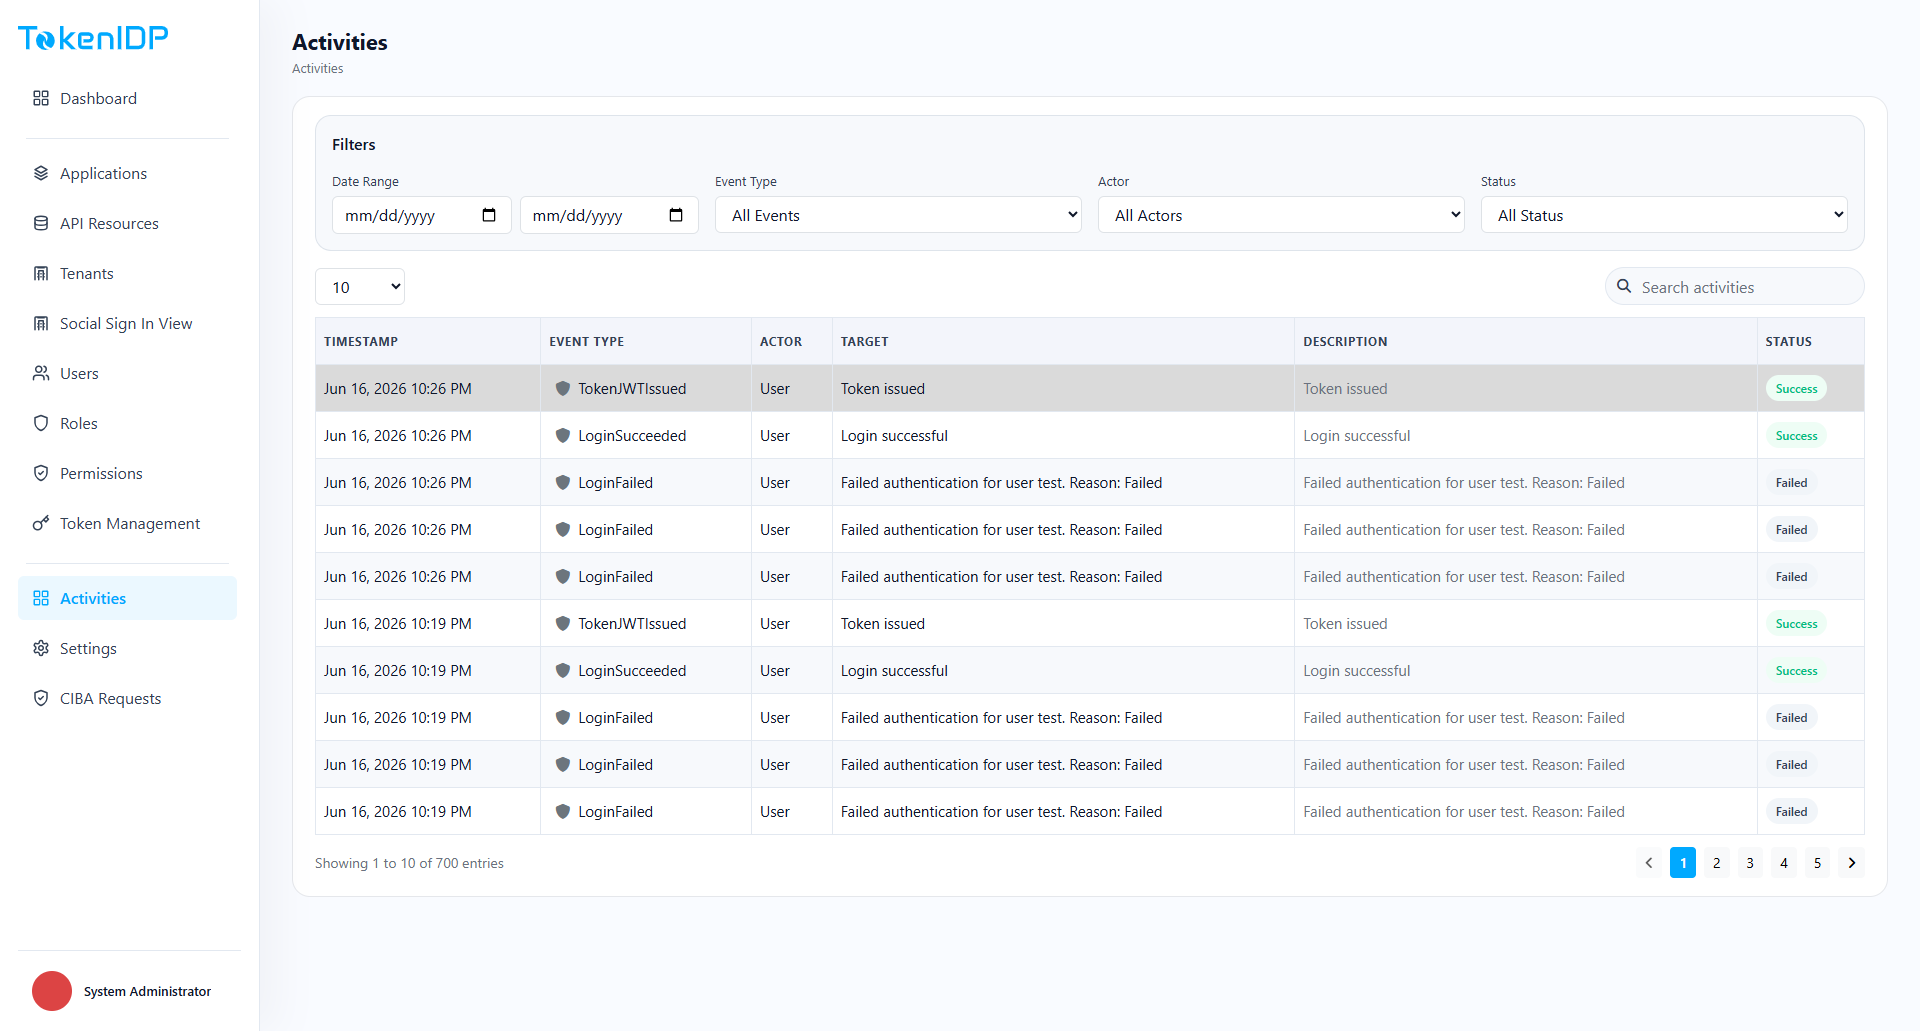Click the end date mm/dd/yyyy field

click(x=609, y=215)
